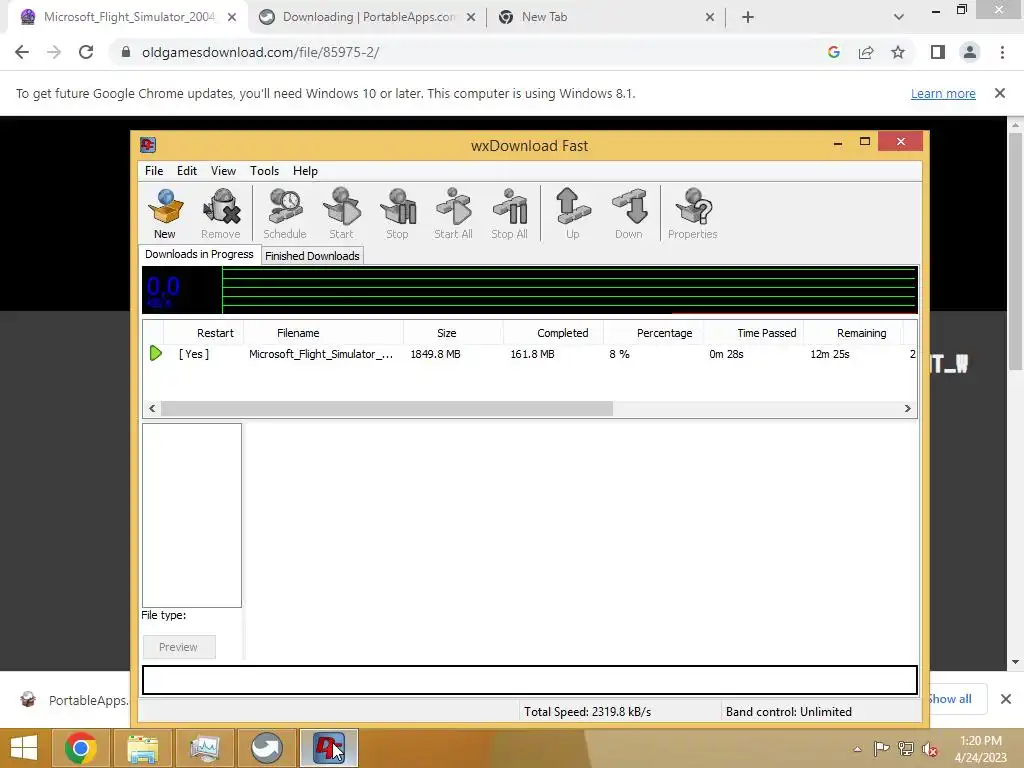
Task: Open the Edit menu
Action: pos(187,170)
